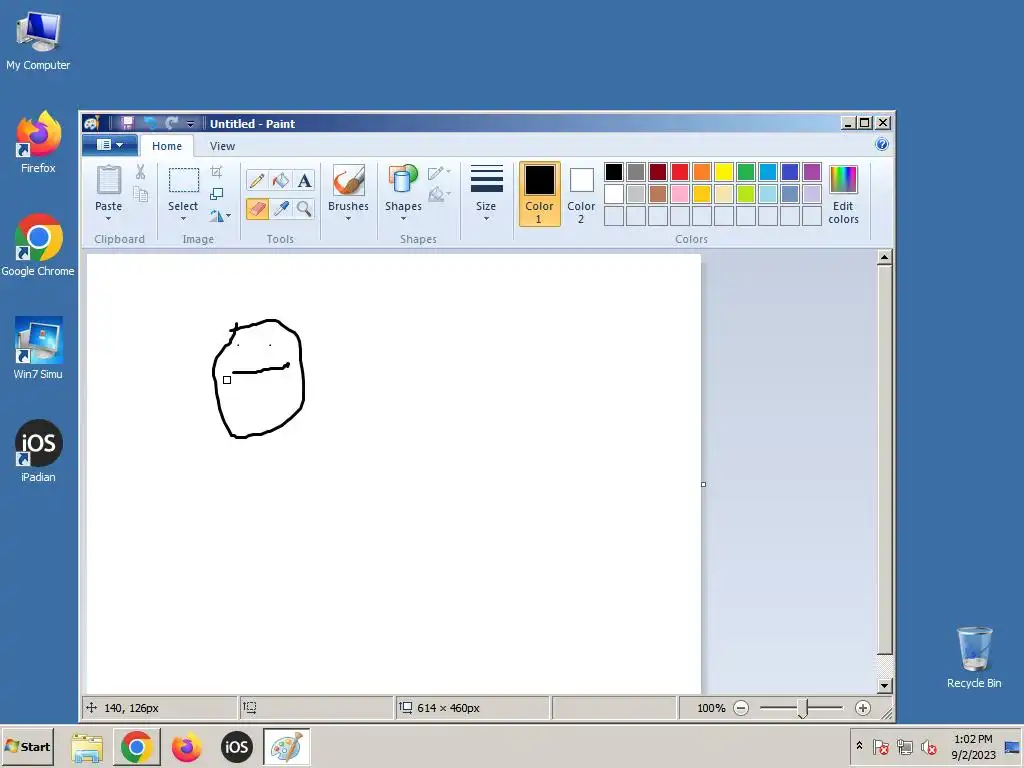Click the Copy icon
The width and height of the screenshot is (1024, 768).
140,194
